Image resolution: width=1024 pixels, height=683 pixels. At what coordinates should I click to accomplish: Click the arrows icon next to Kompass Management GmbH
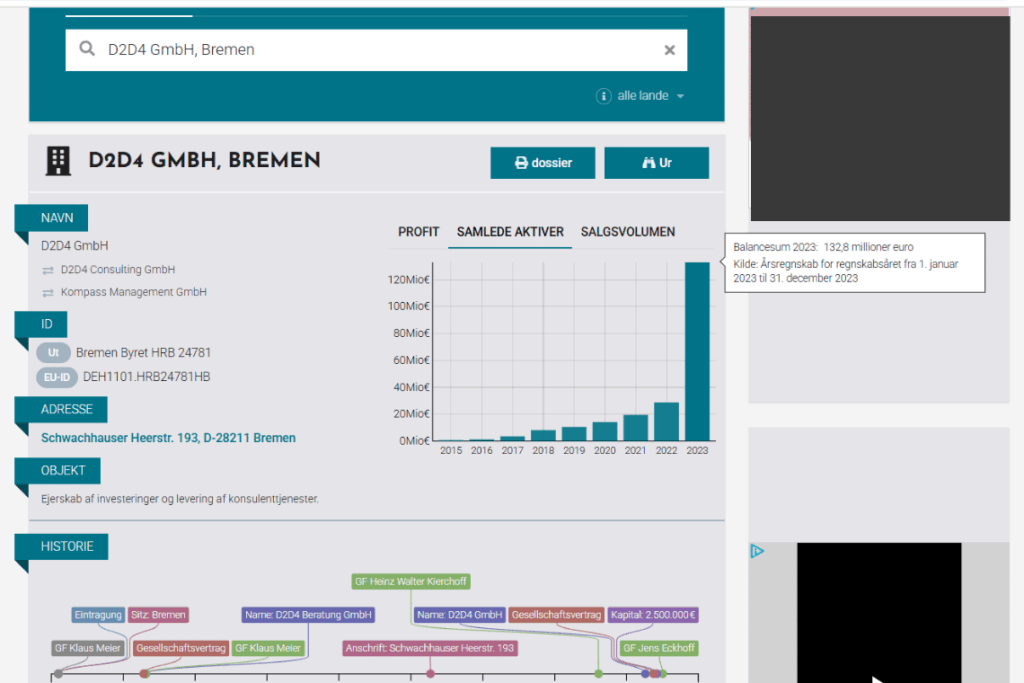(48, 293)
